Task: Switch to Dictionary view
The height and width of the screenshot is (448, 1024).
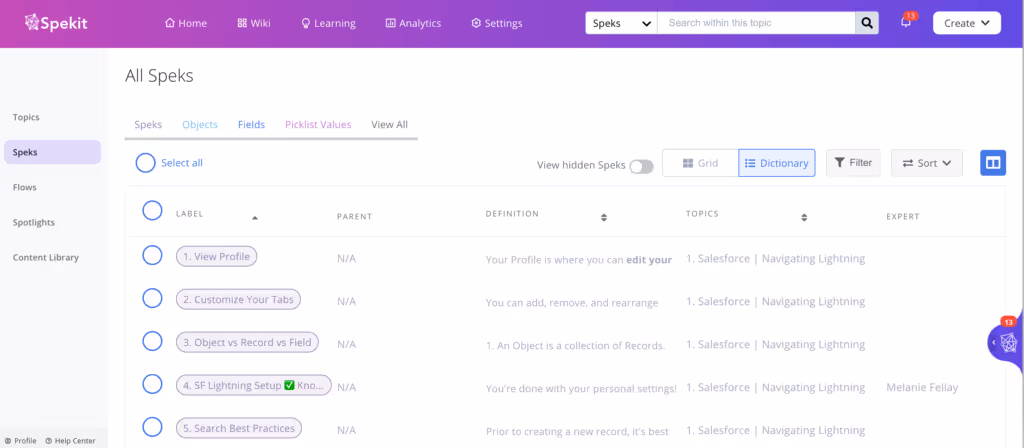Action: 776,163
